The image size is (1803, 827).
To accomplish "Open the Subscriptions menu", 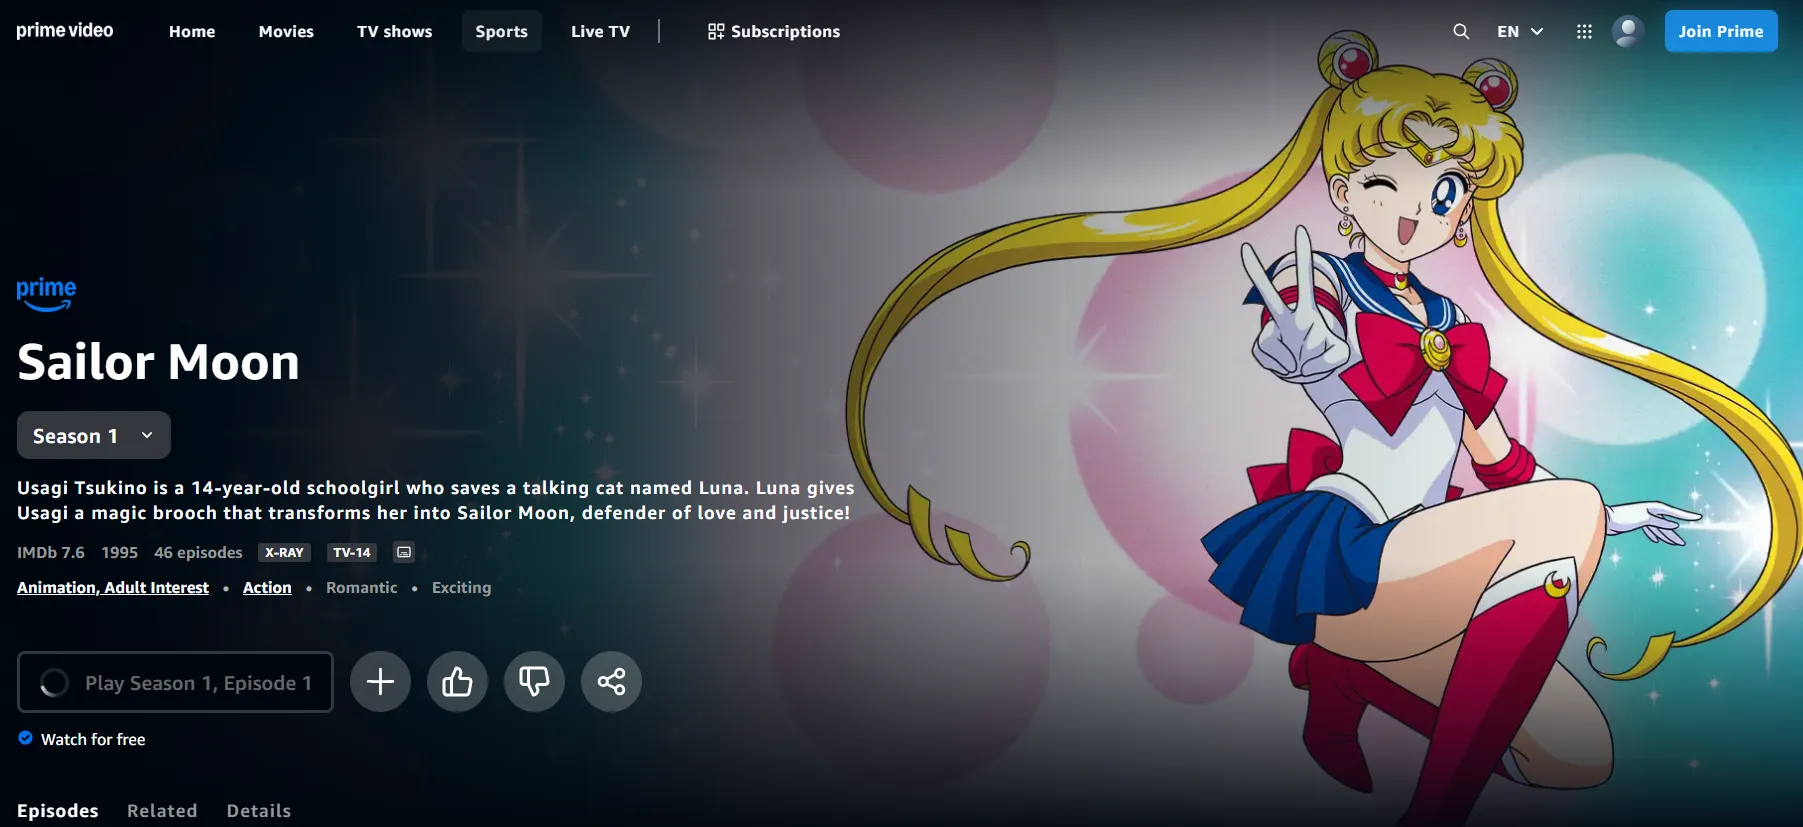I will point(773,32).
